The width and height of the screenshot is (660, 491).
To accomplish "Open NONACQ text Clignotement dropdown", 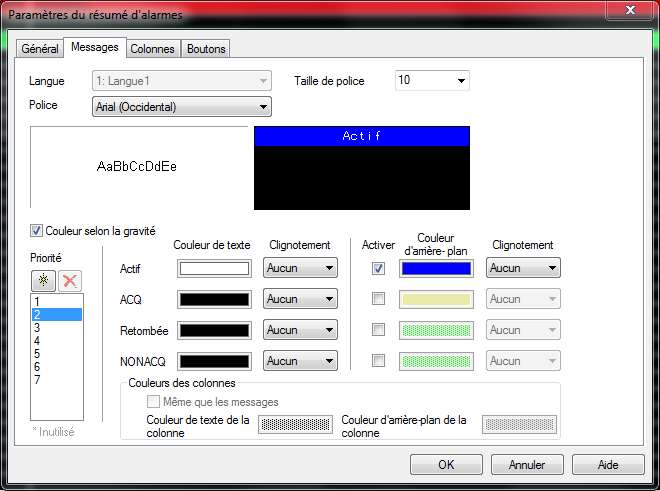I will click(300, 361).
